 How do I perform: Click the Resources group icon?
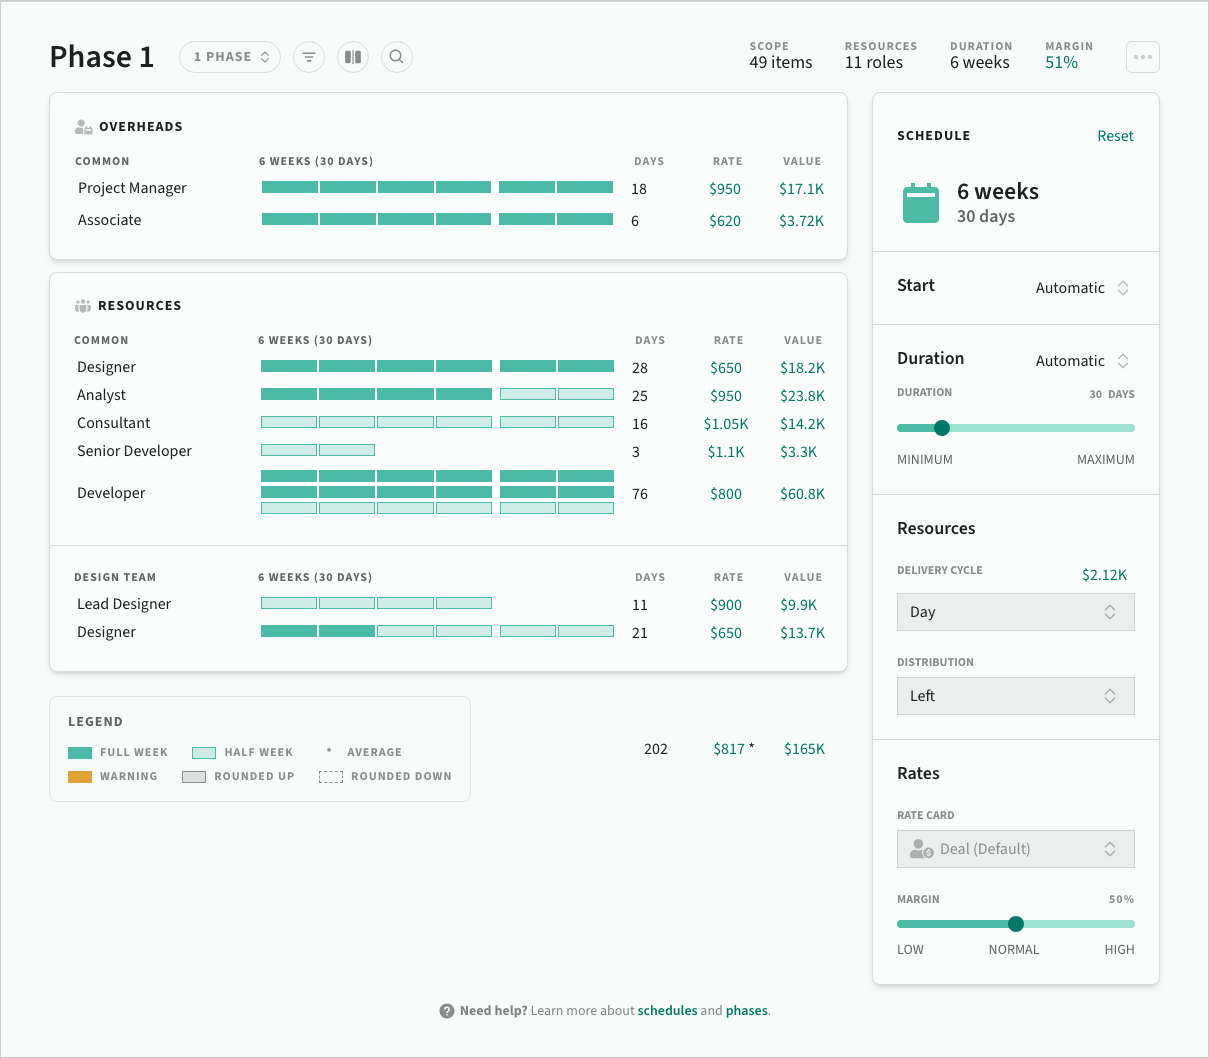pyautogui.click(x=83, y=306)
